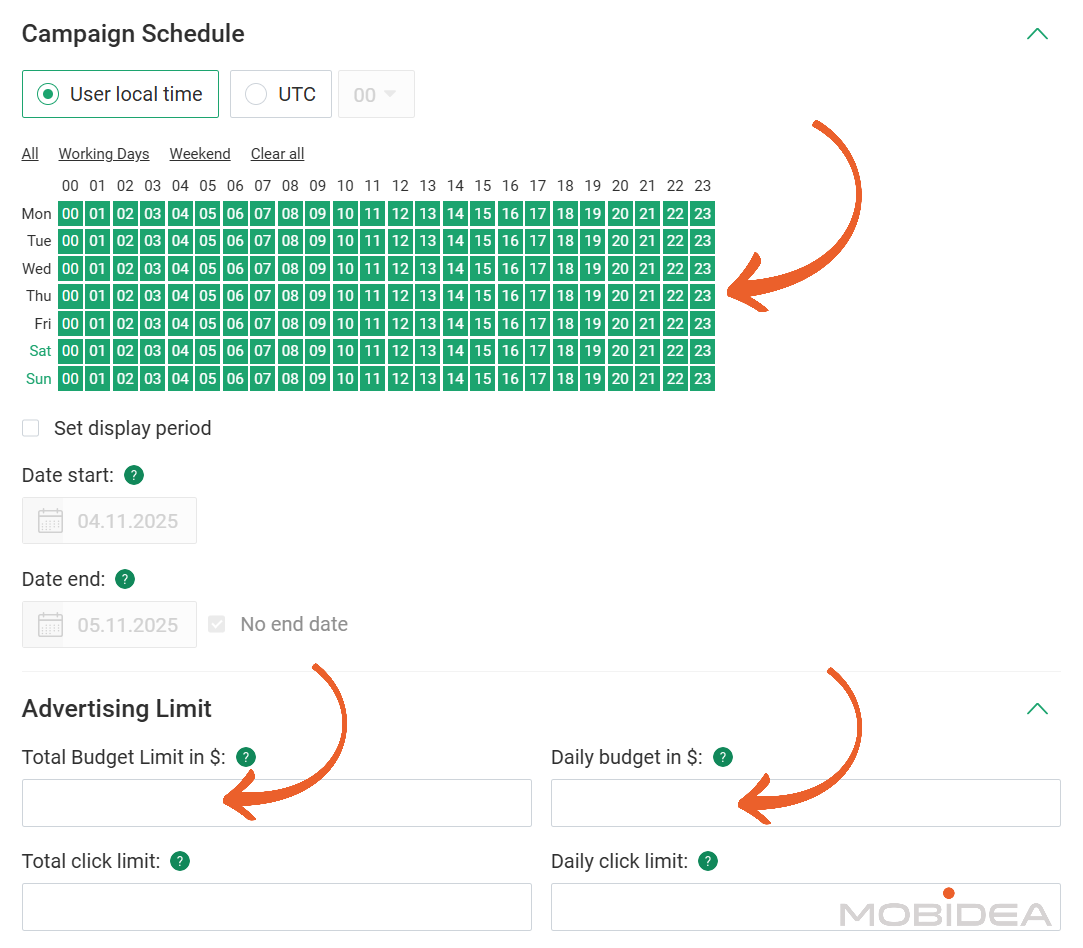Screen dimensions: 1083x948
Task: Enable Set display period checkbox
Action: click(30, 428)
